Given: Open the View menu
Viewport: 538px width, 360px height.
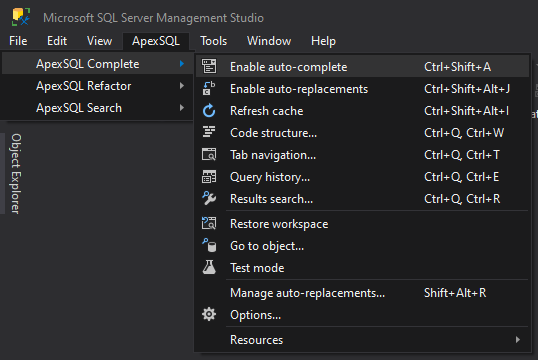Looking at the screenshot, I should tap(99, 41).
